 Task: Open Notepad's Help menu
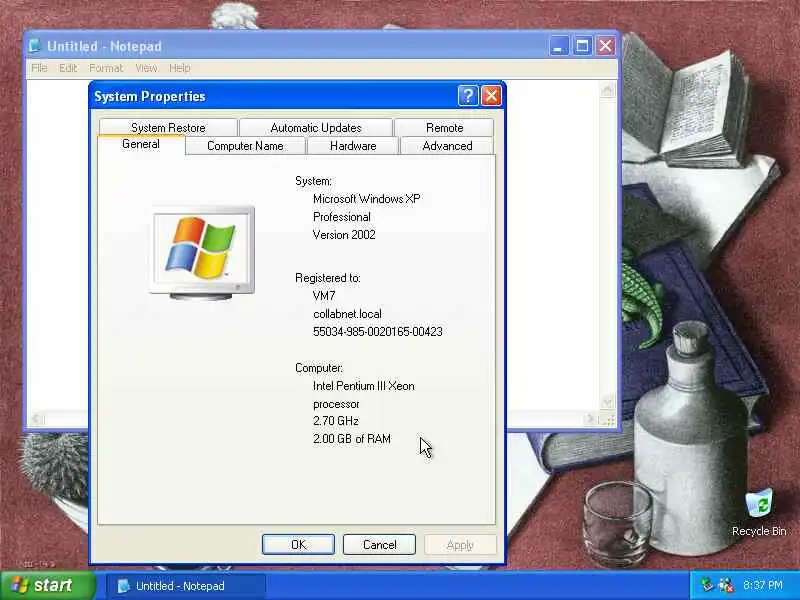180,68
